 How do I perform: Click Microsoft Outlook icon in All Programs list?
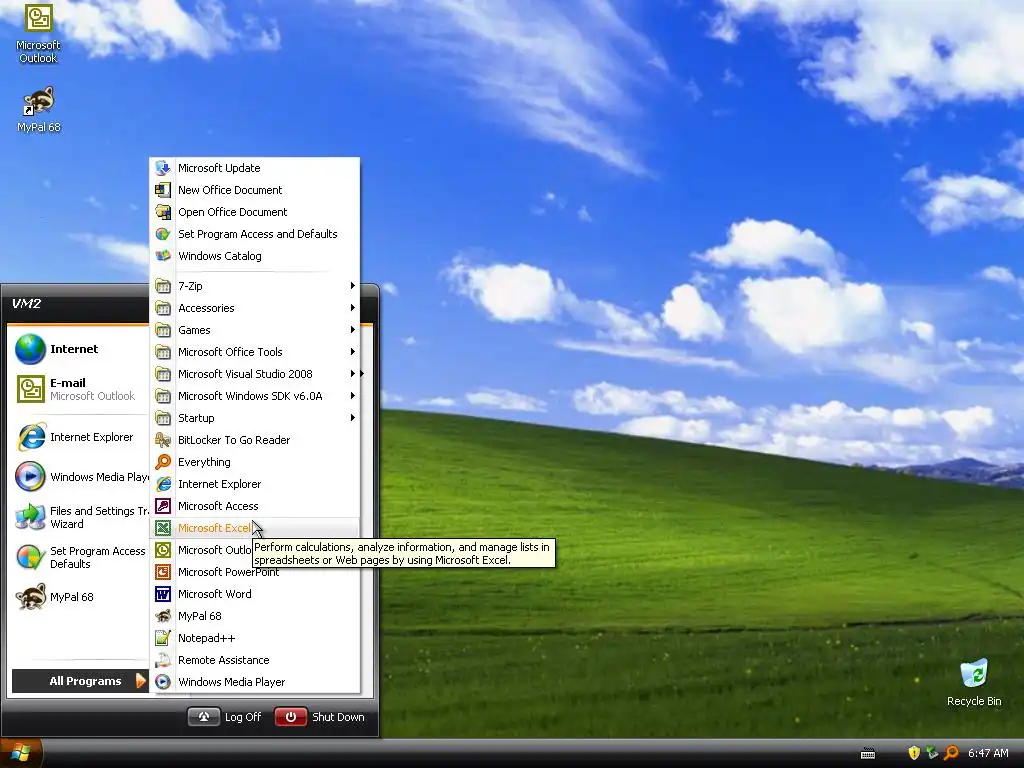tap(163, 550)
